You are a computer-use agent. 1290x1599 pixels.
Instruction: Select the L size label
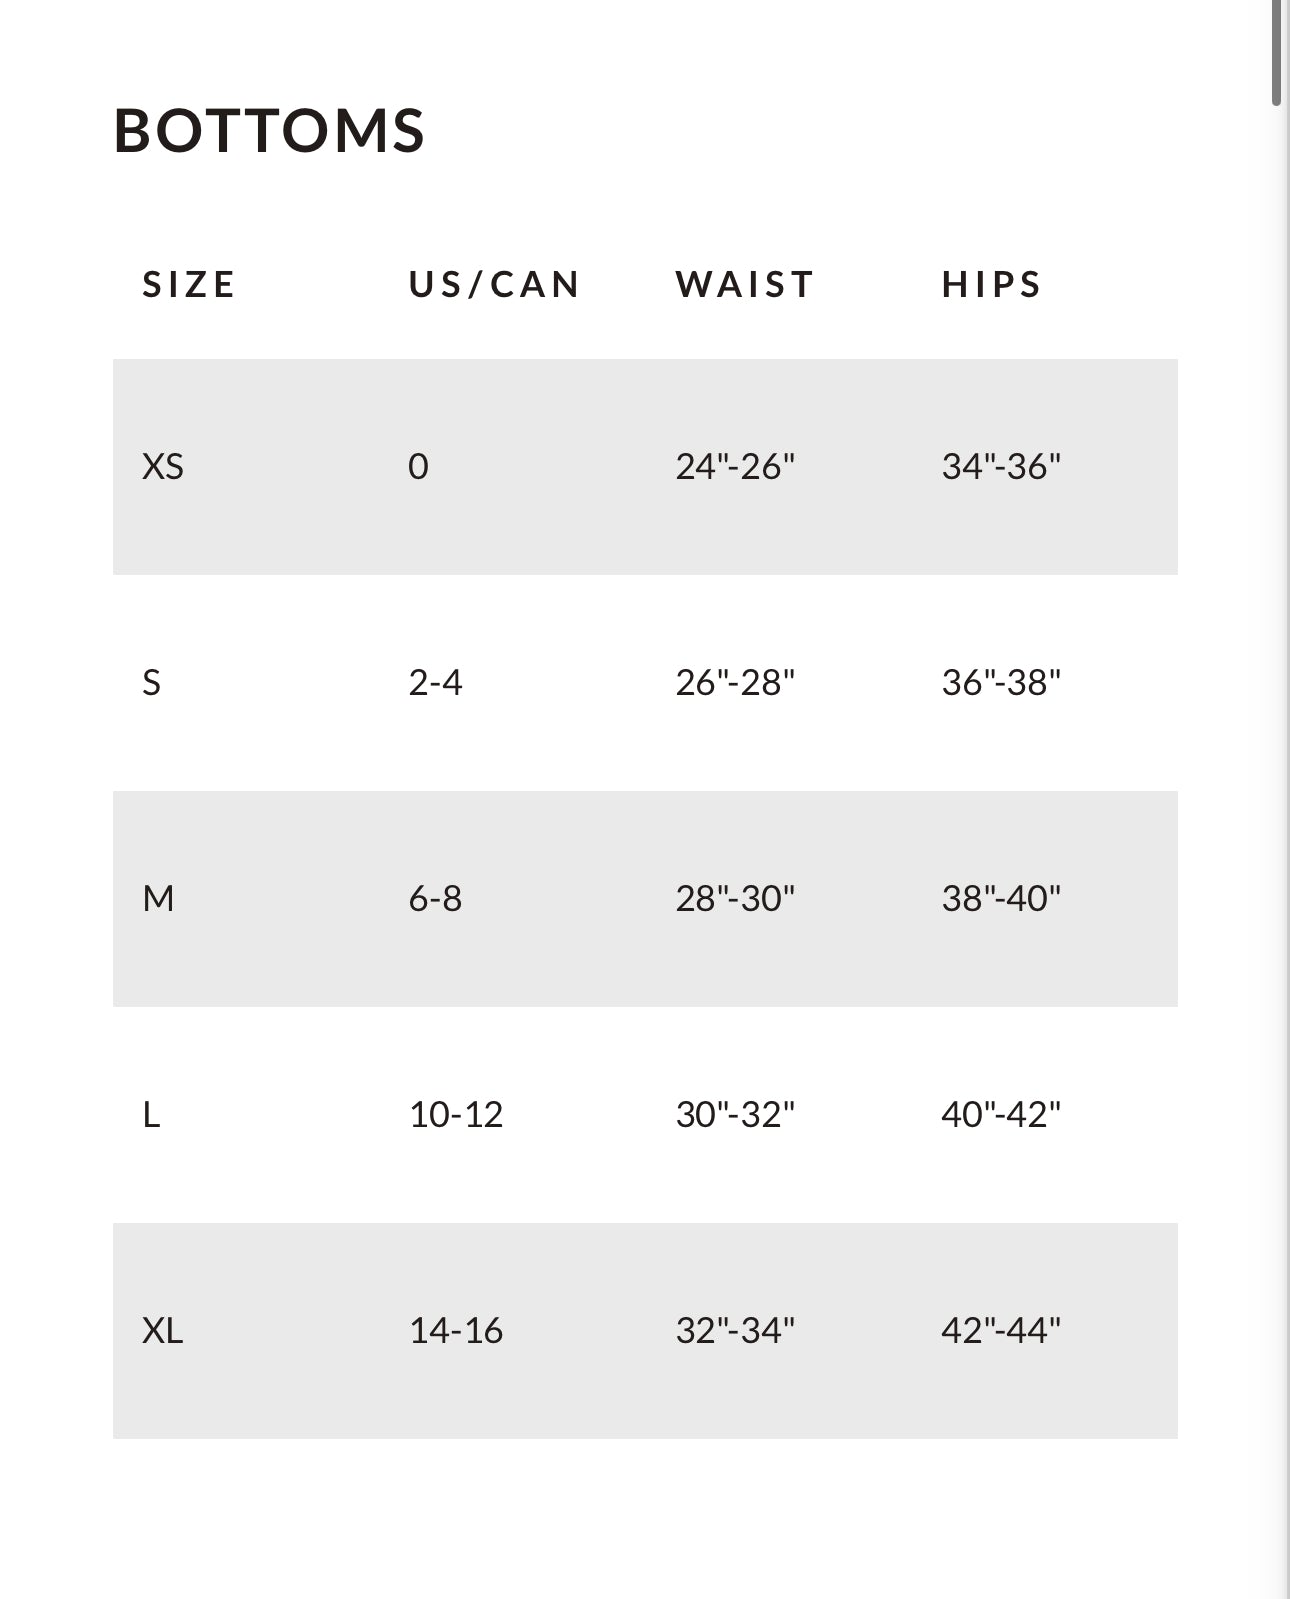tap(151, 1115)
